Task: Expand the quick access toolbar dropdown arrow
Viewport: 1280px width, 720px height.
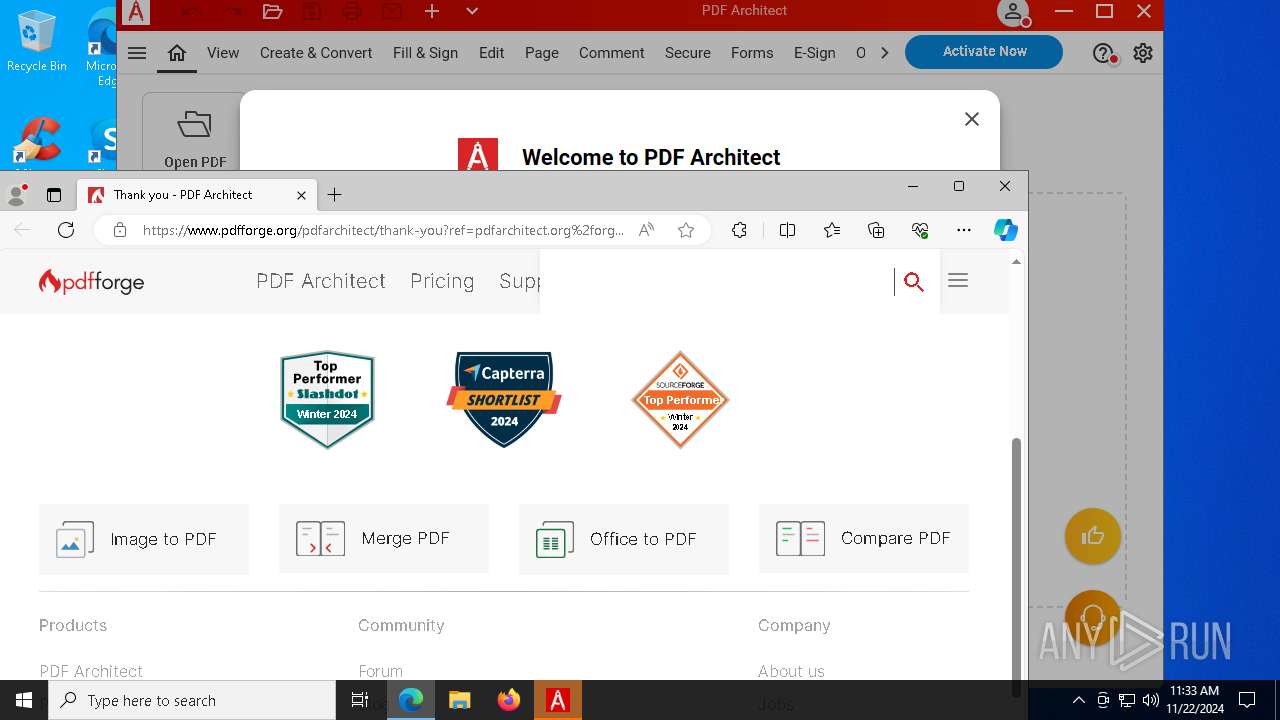Action: pos(472,11)
